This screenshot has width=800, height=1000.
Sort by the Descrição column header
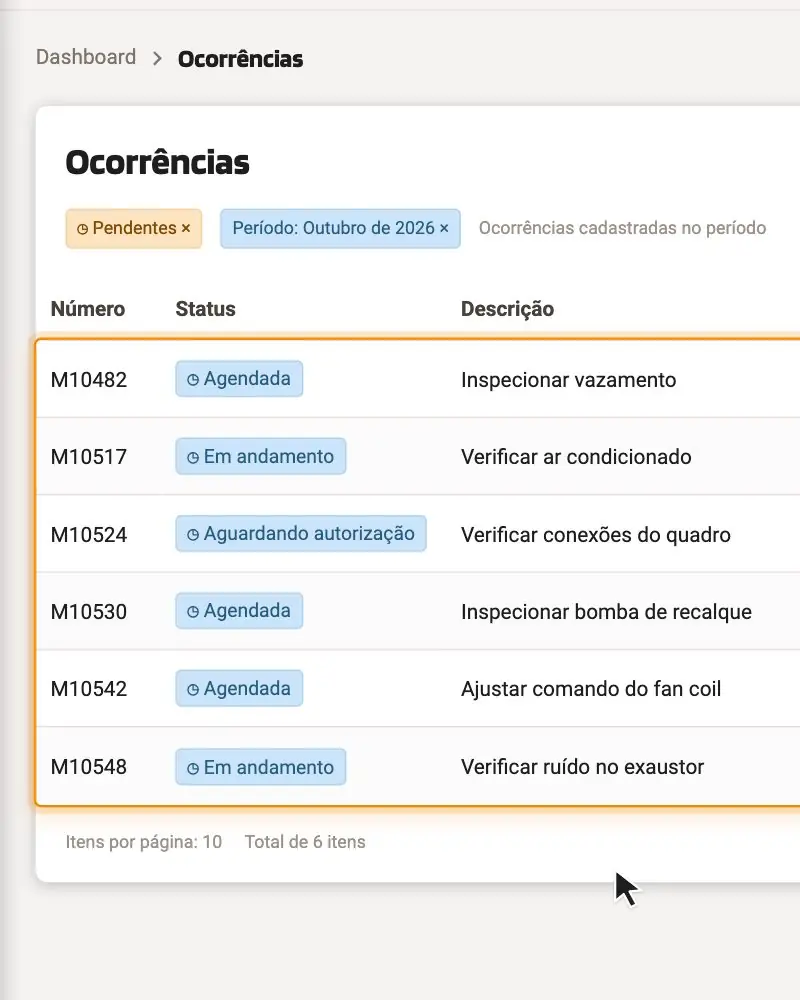point(507,309)
